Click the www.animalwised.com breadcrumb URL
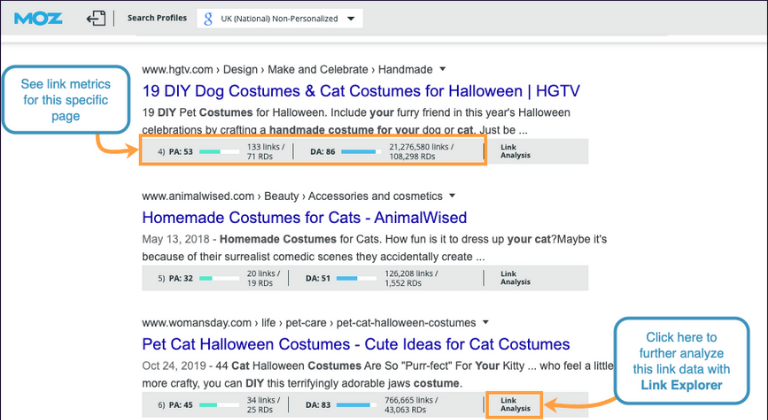 [x=198, y=196]
